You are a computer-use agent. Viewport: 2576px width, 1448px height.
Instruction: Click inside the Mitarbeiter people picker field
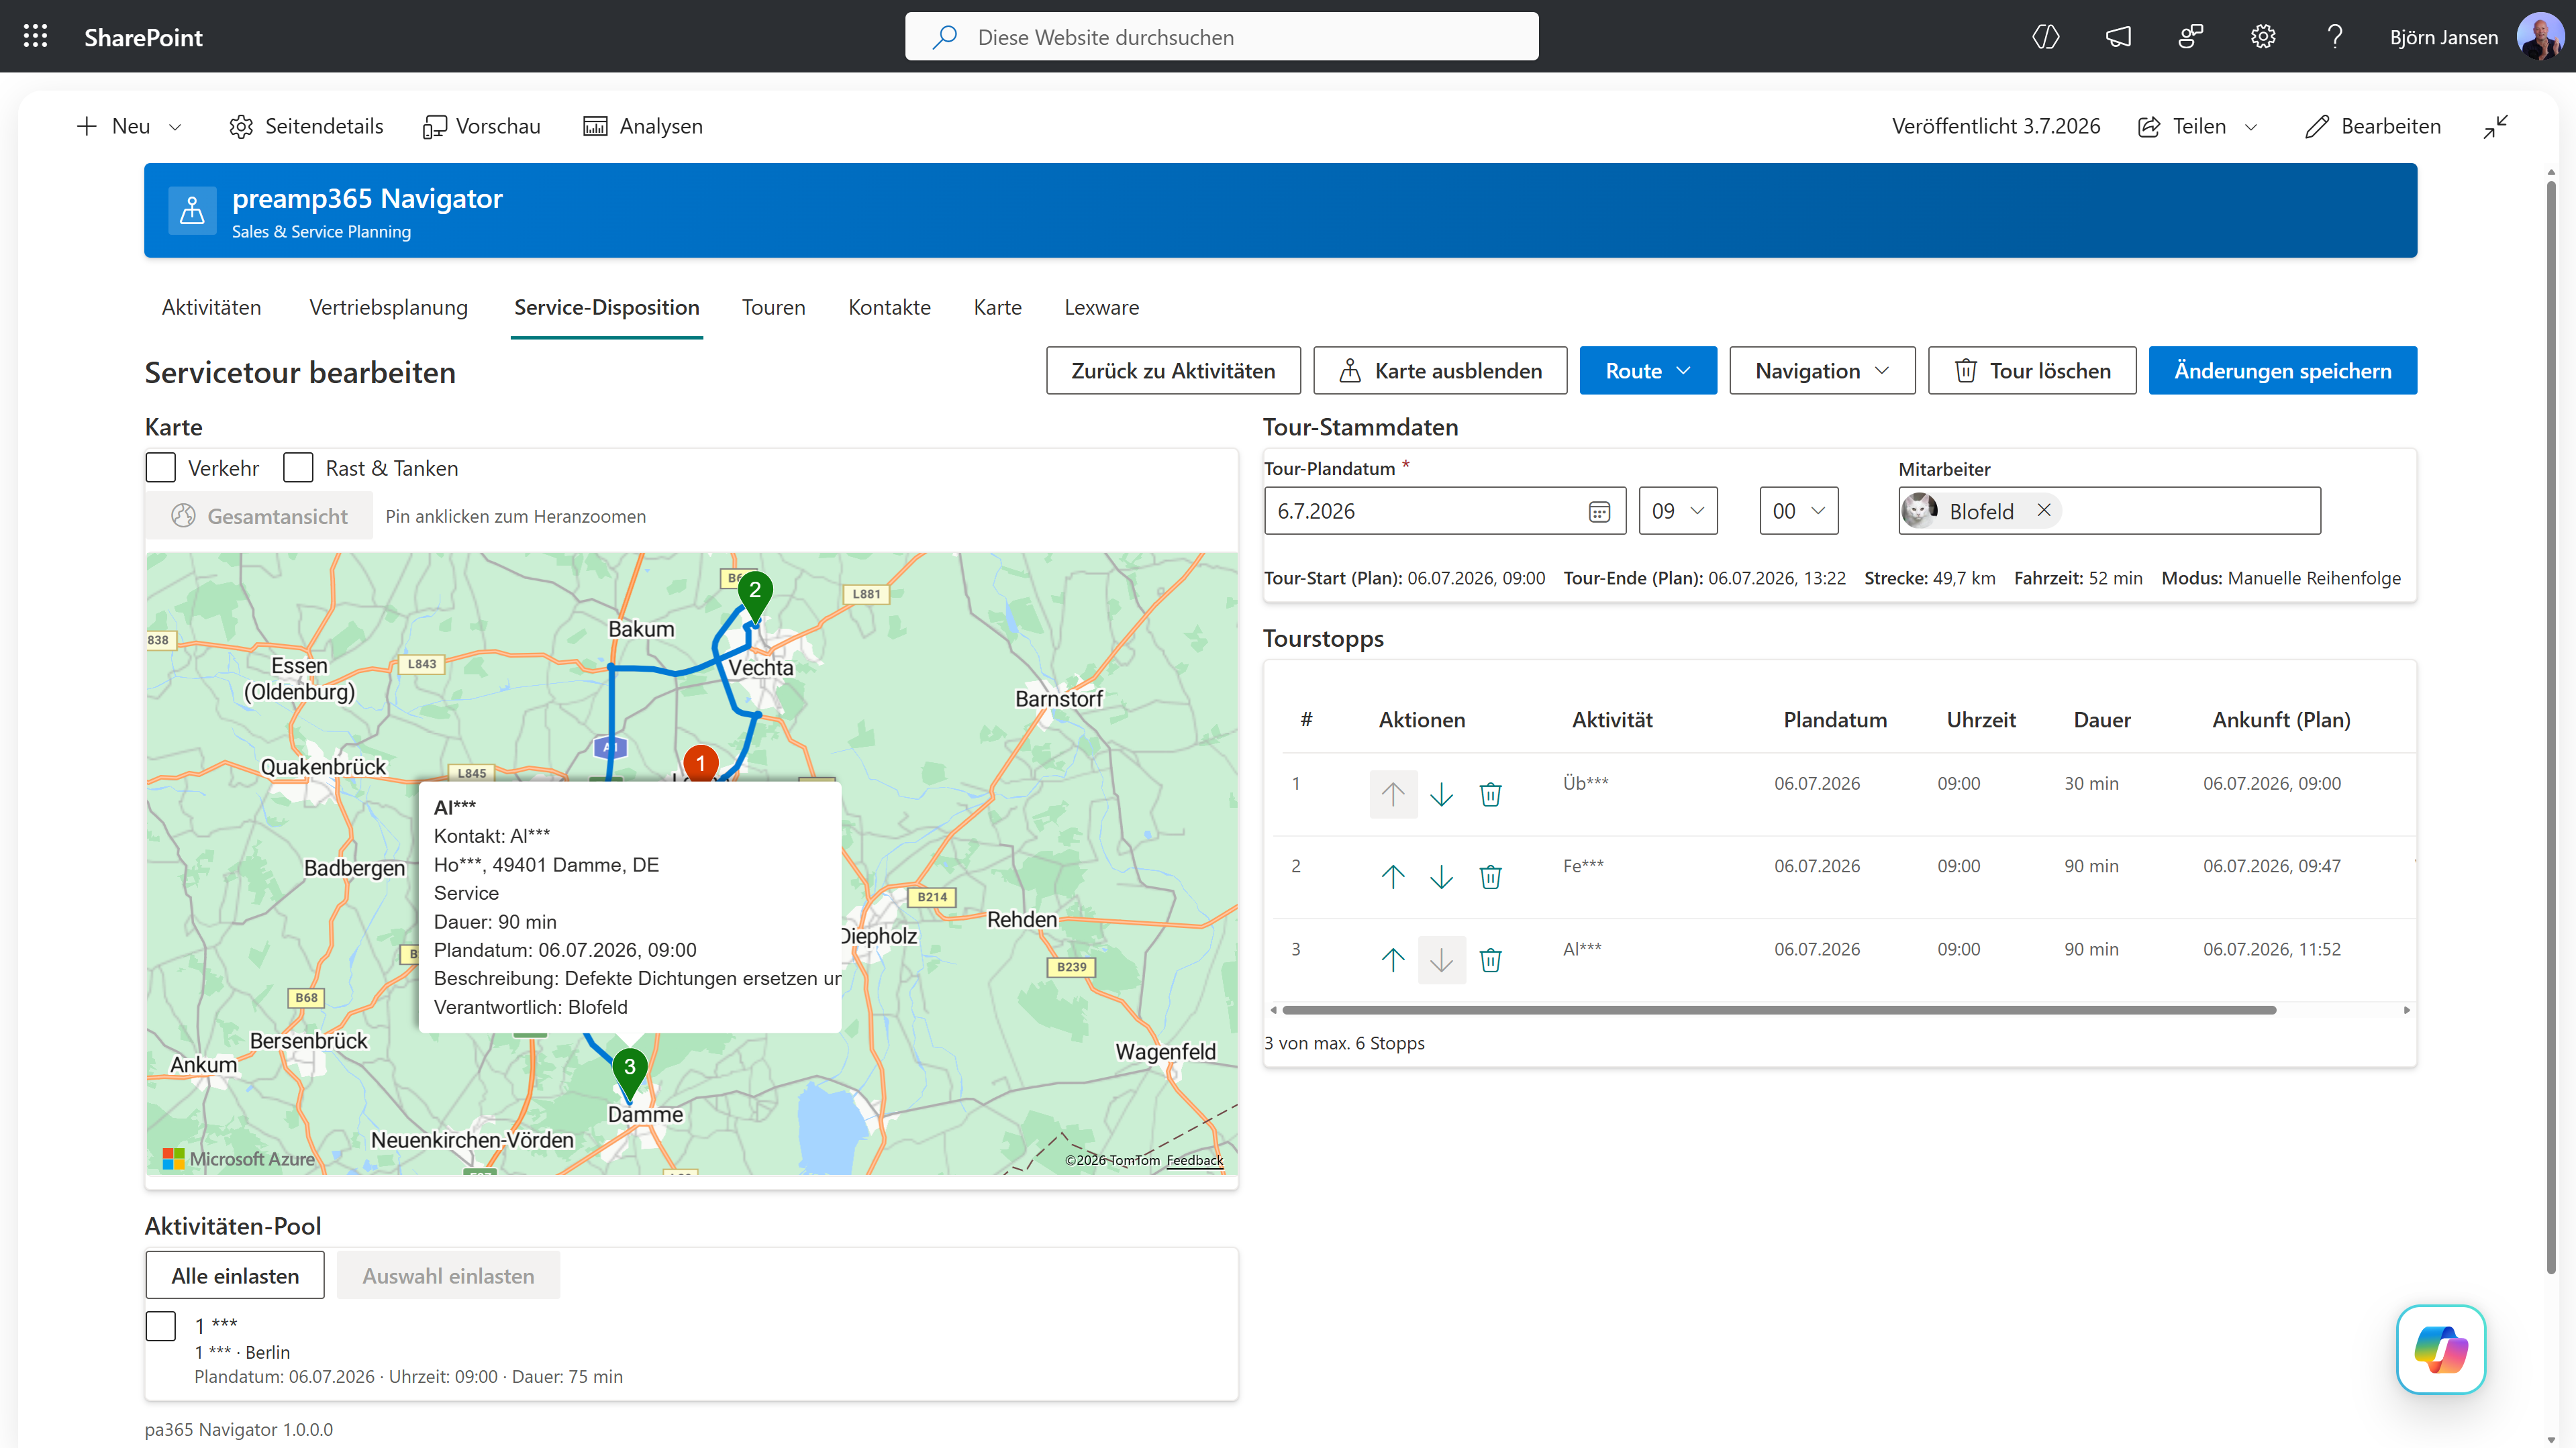tap(2109, 511)
